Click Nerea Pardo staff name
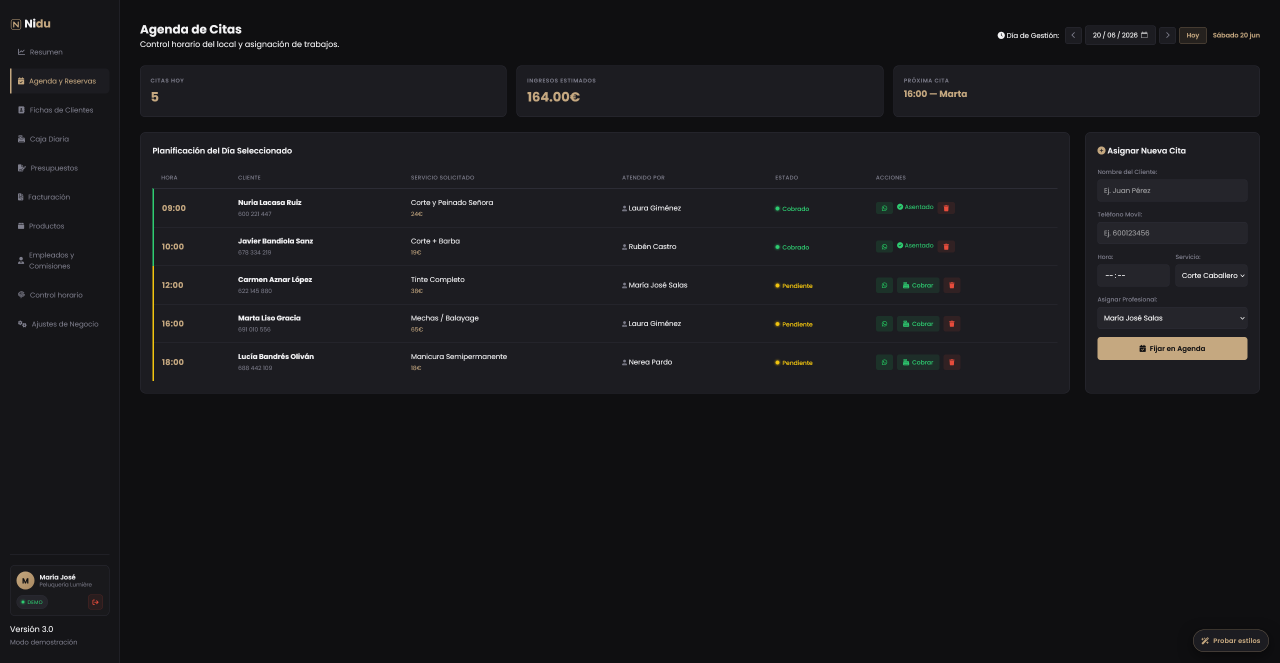1280x663 pixels. 647,362
